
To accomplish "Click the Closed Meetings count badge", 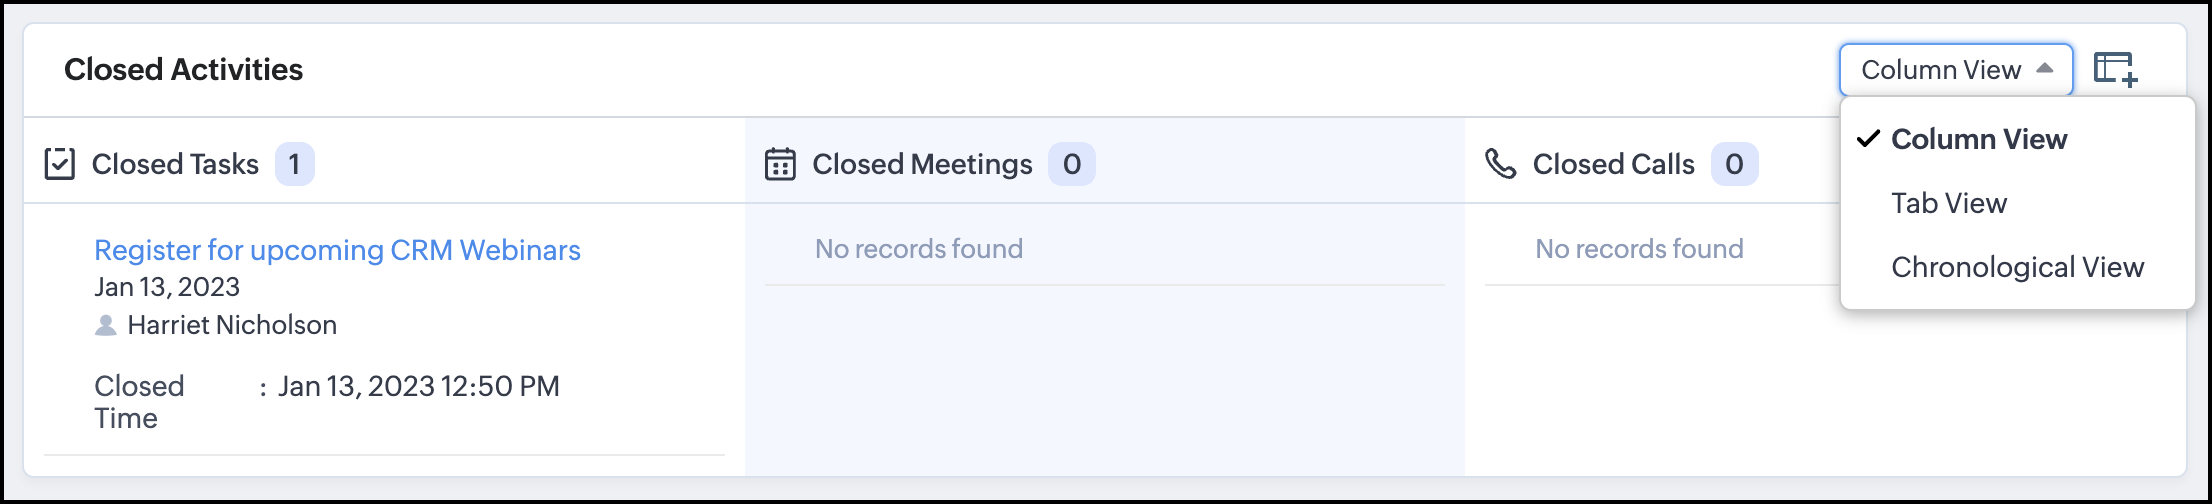I will click(1071, 164).
